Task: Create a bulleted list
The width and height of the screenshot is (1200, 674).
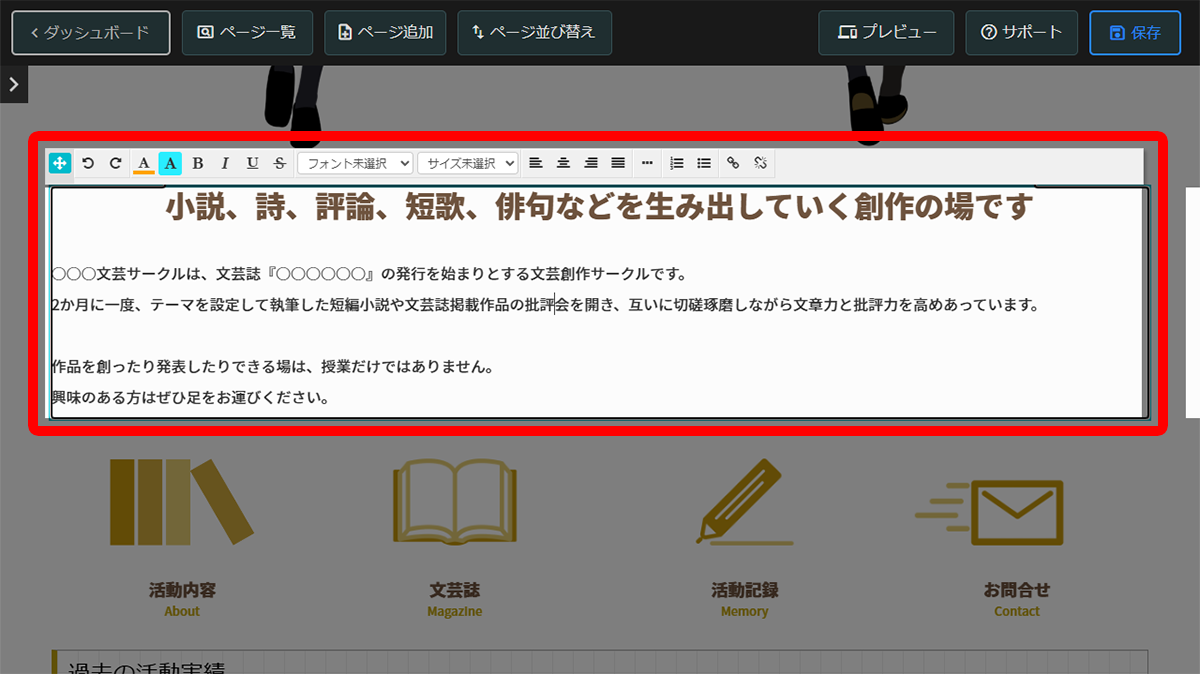Action: pos(704,163)
